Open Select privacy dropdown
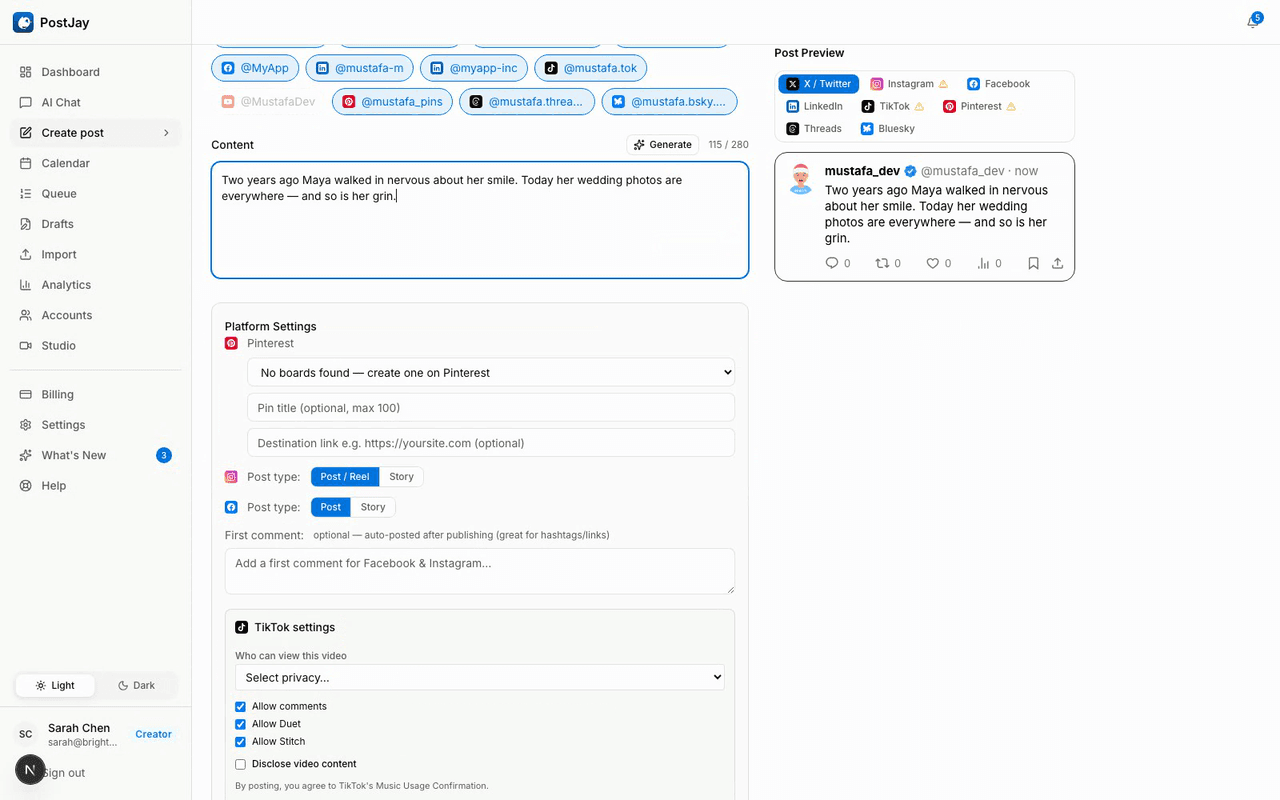This screenshot has width=1280, height=800. (480, 677)
